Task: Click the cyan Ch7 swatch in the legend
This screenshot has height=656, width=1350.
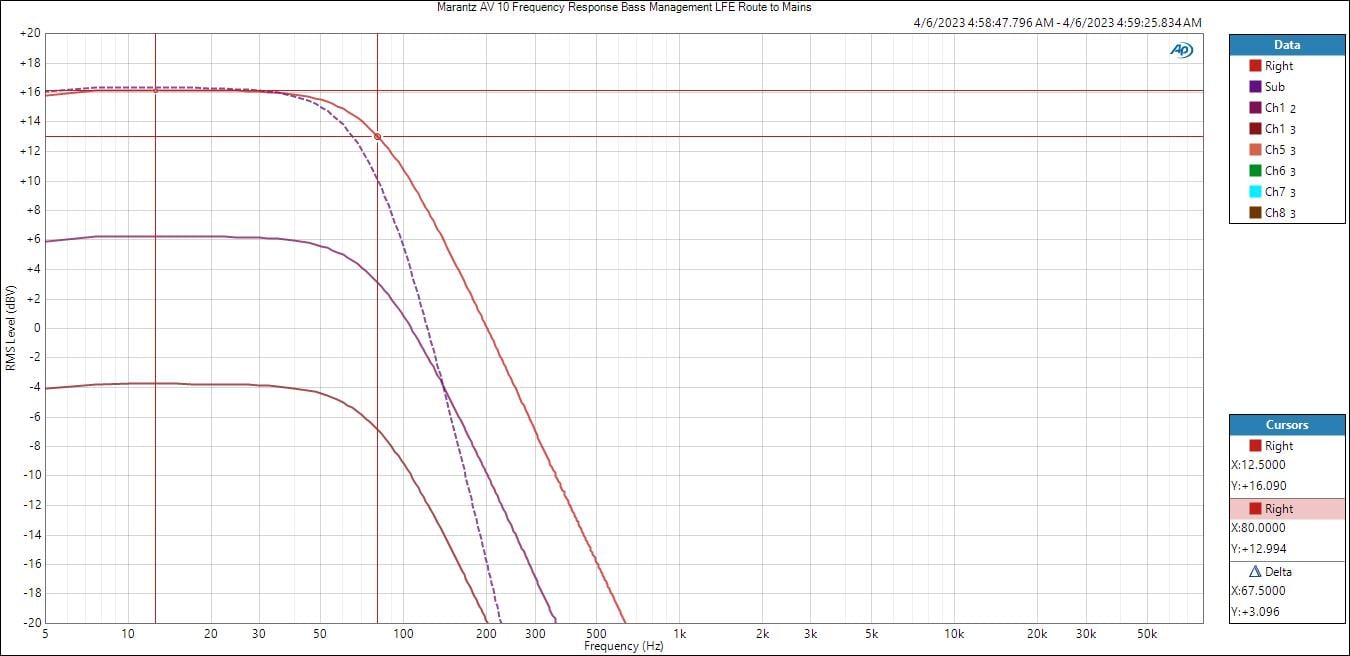Action: click(1255, 192)
